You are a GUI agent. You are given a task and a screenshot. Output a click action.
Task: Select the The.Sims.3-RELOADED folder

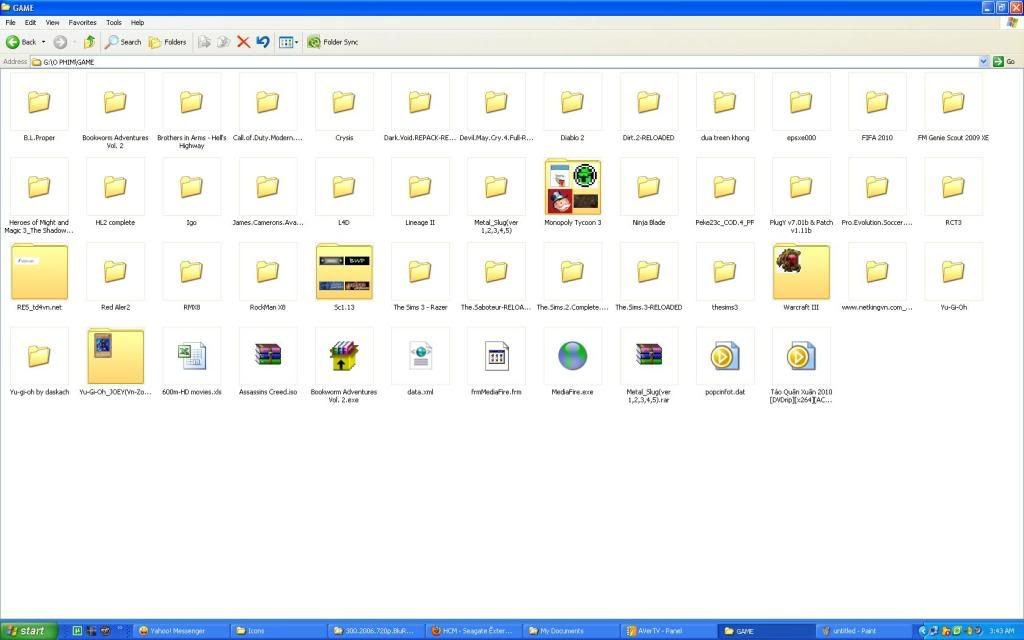pyautogui.click(x=648, y=278)
